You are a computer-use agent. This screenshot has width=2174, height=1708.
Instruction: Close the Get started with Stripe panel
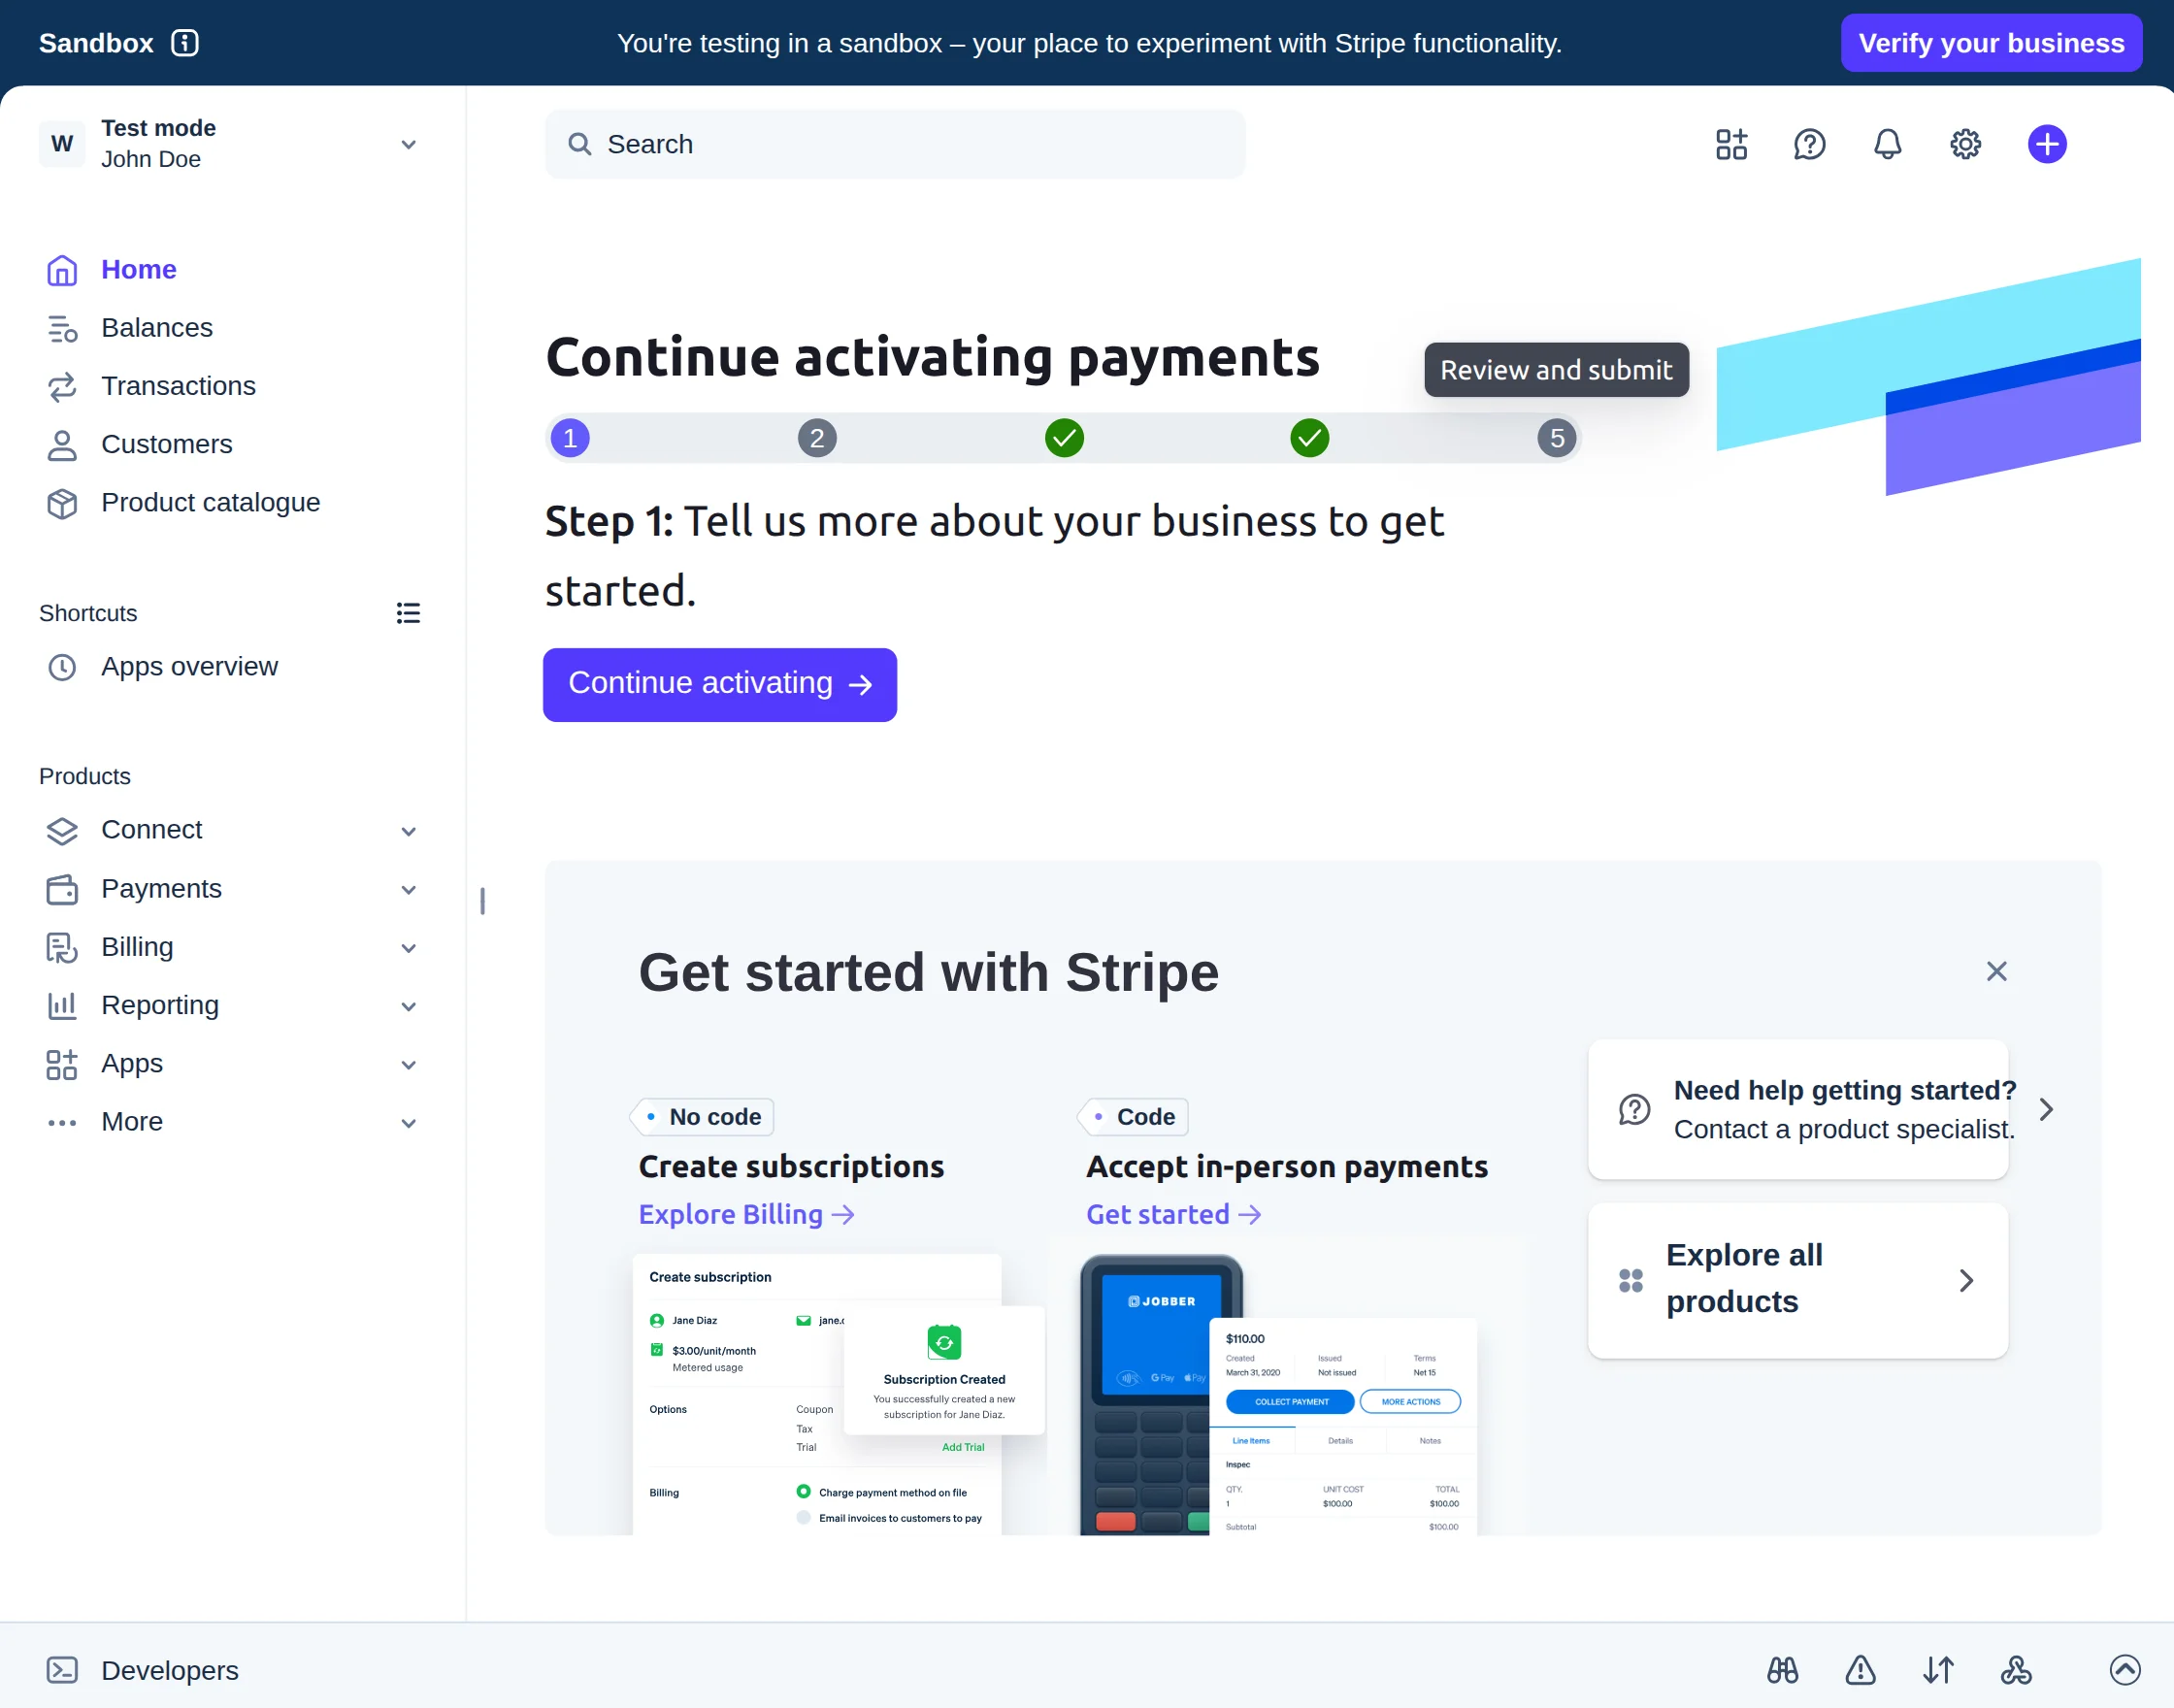(1996, 971)
